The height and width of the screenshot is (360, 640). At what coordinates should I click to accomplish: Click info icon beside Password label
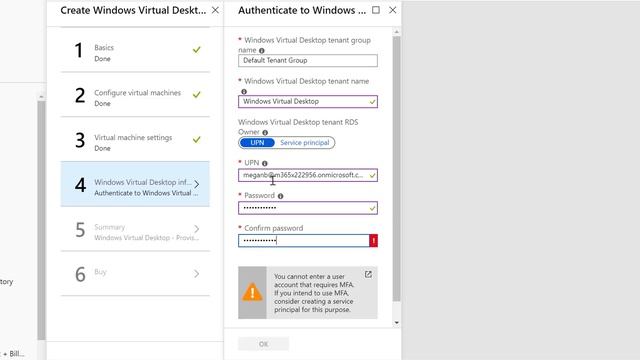280,196
